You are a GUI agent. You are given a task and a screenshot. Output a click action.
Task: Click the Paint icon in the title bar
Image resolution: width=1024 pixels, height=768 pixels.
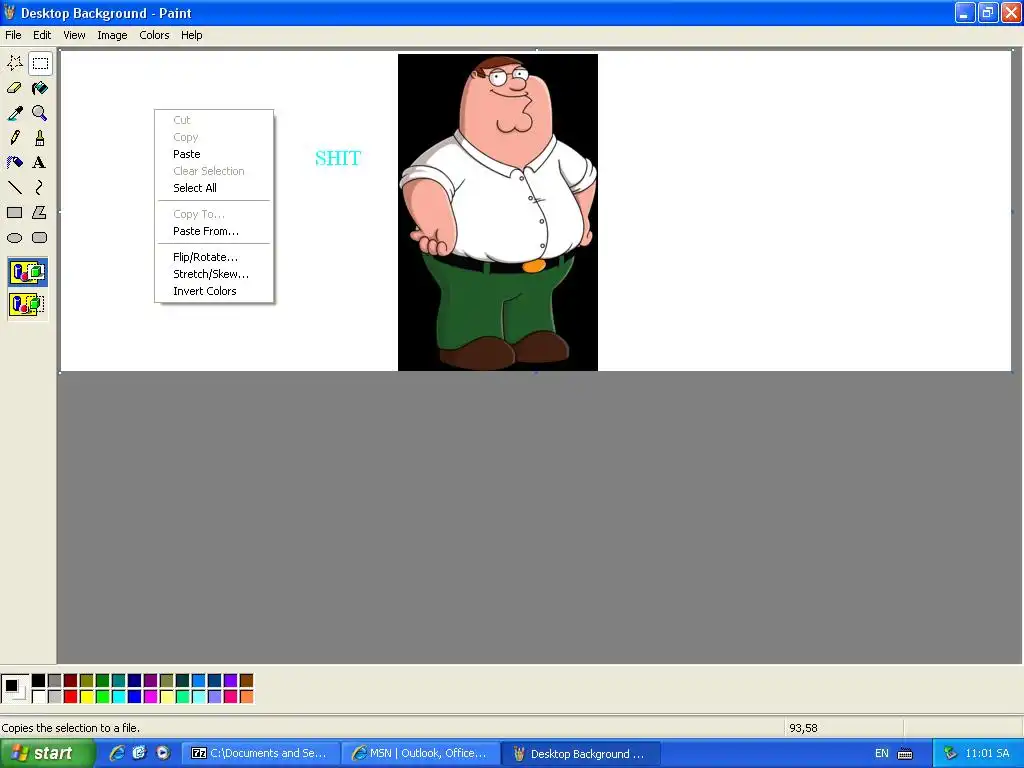(x=9, y=12)
